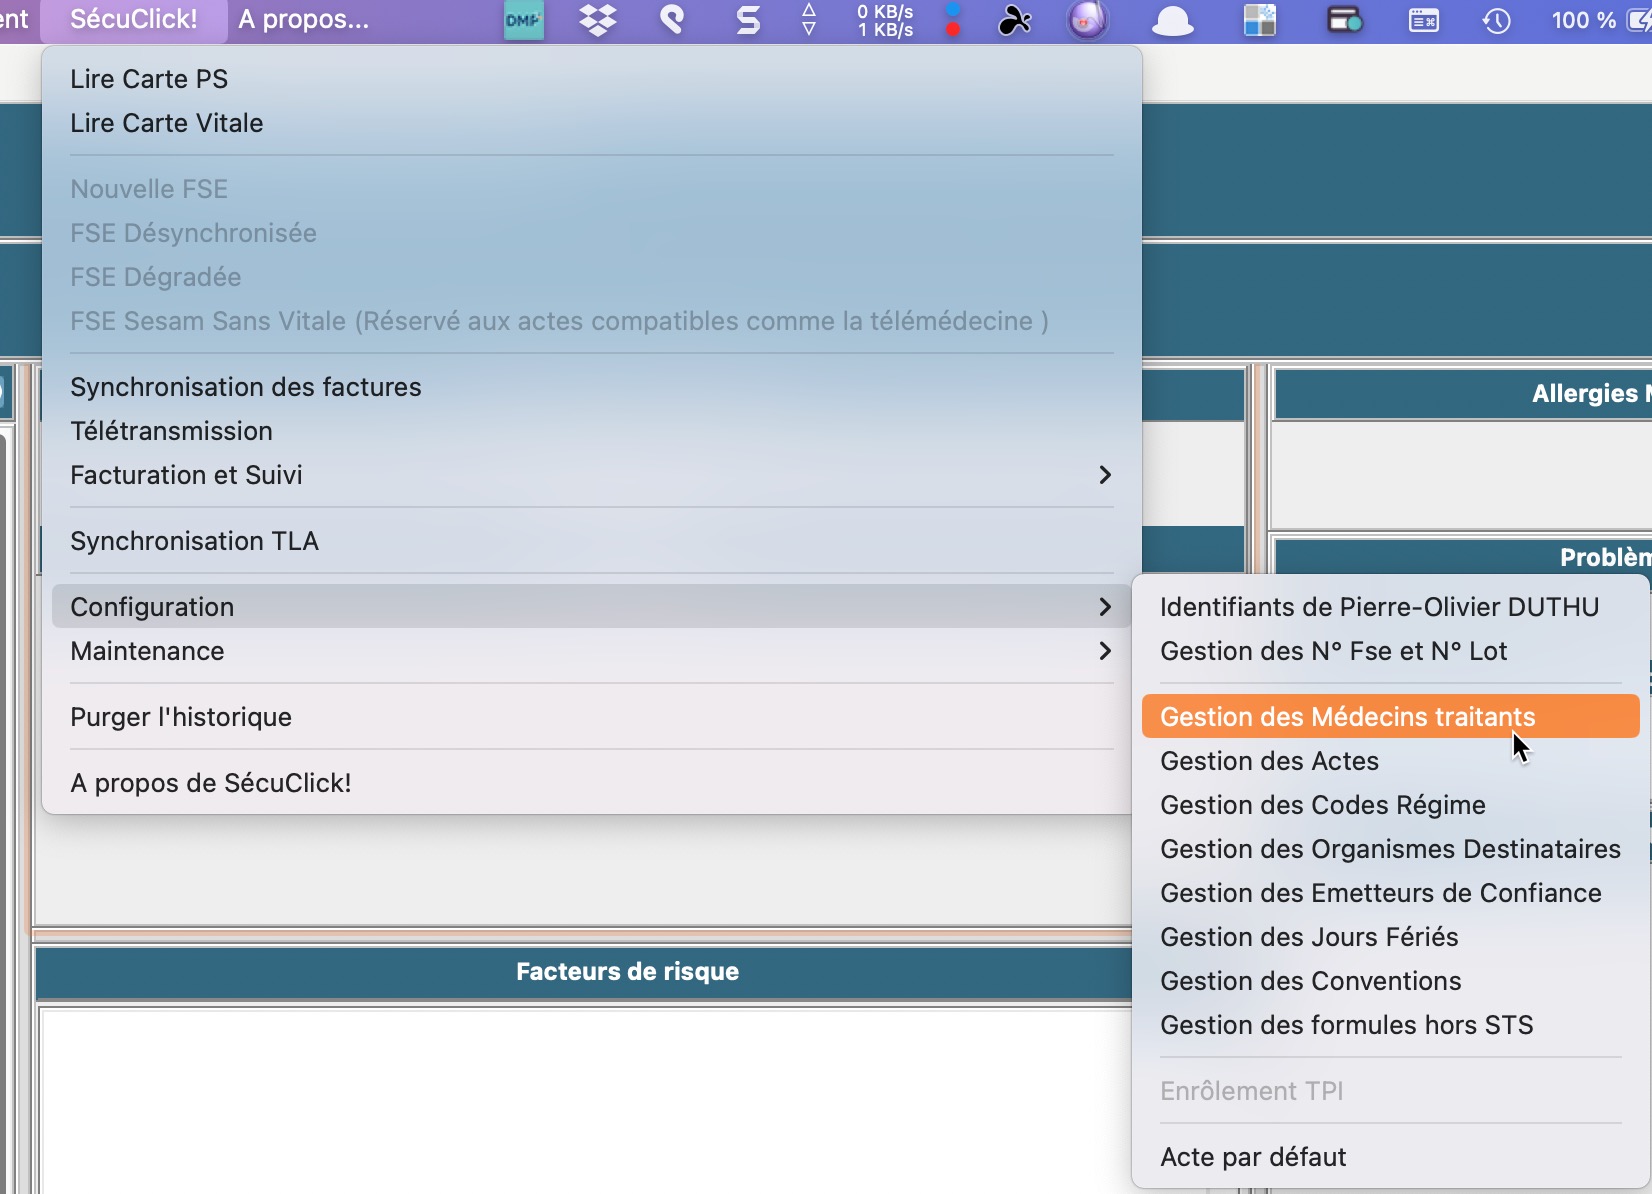Viewport: 1652px width, 1194px height.
Task: Open Gestion des Jours Fériés
Action: point(1391,937)
